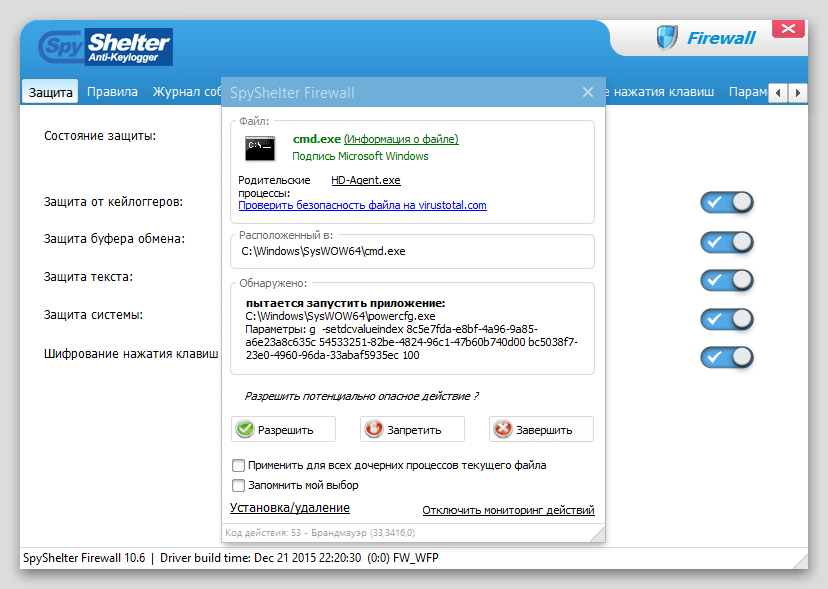Image resolution: width=828 pixels, height=589 pixels.
Task: Click the Firewall shield icon
Action: (x=667, y=38)
